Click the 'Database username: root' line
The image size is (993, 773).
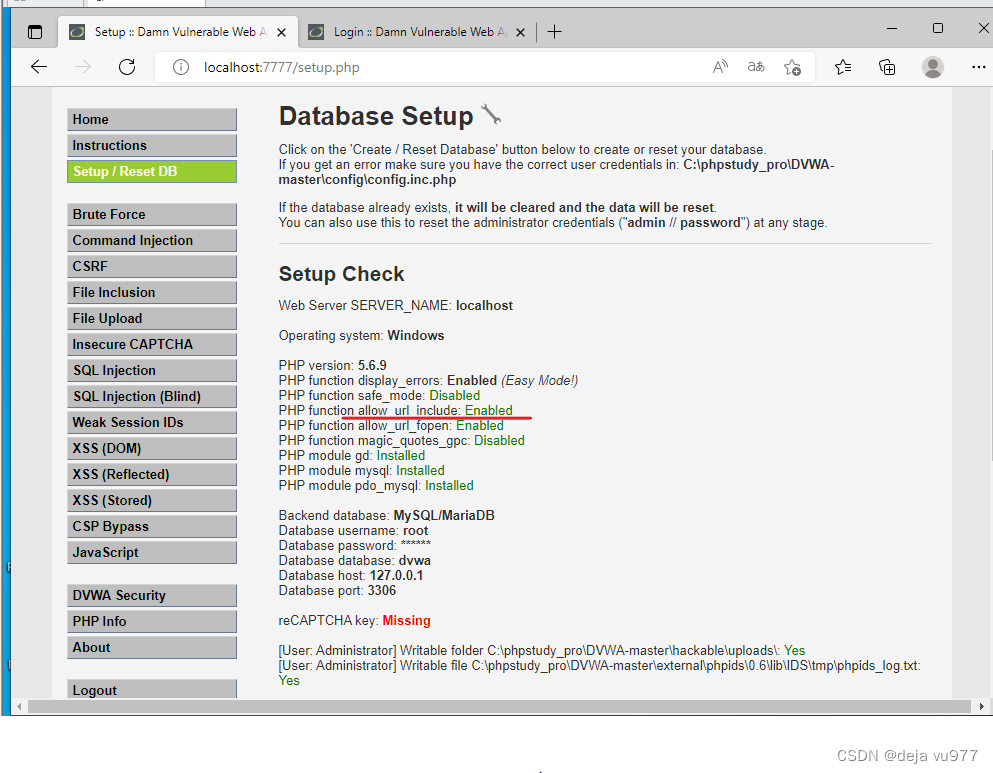tap(353, 531)
